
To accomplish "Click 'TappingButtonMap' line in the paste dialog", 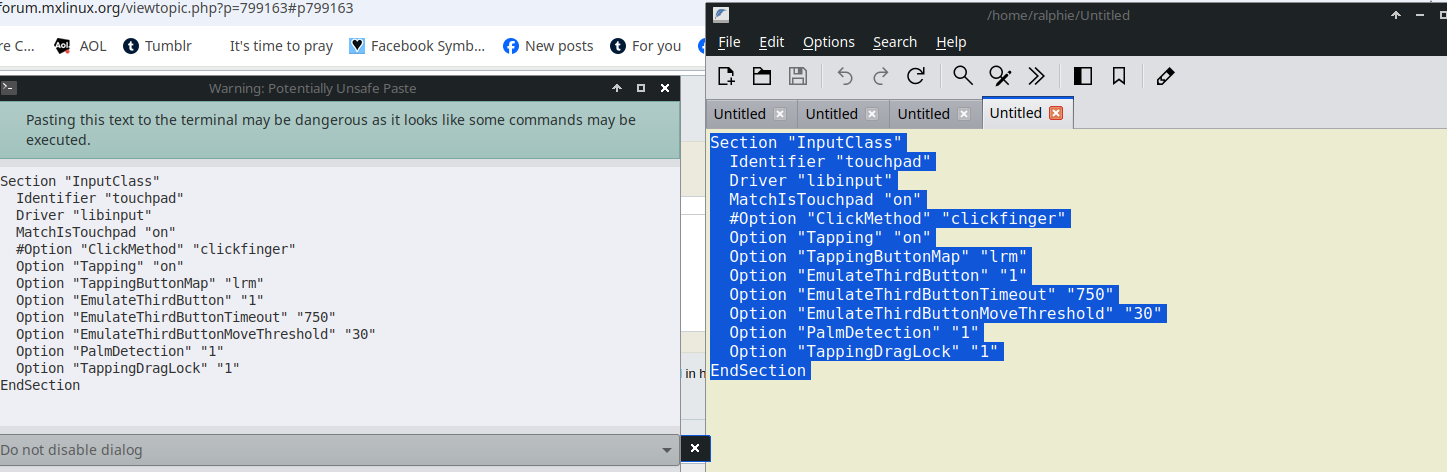I will tap(139, 283).
